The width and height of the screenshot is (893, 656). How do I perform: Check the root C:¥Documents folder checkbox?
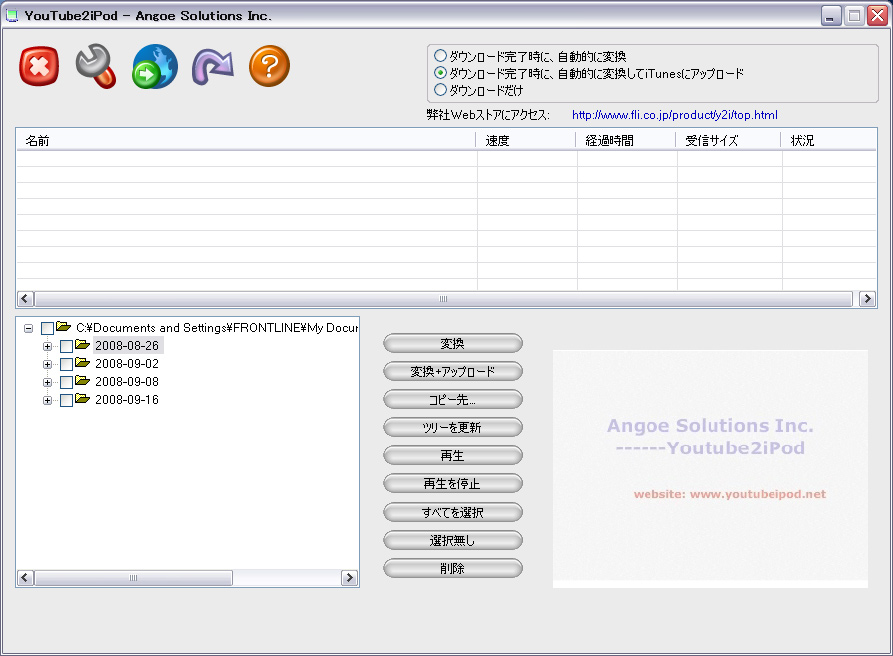(48, 328)
